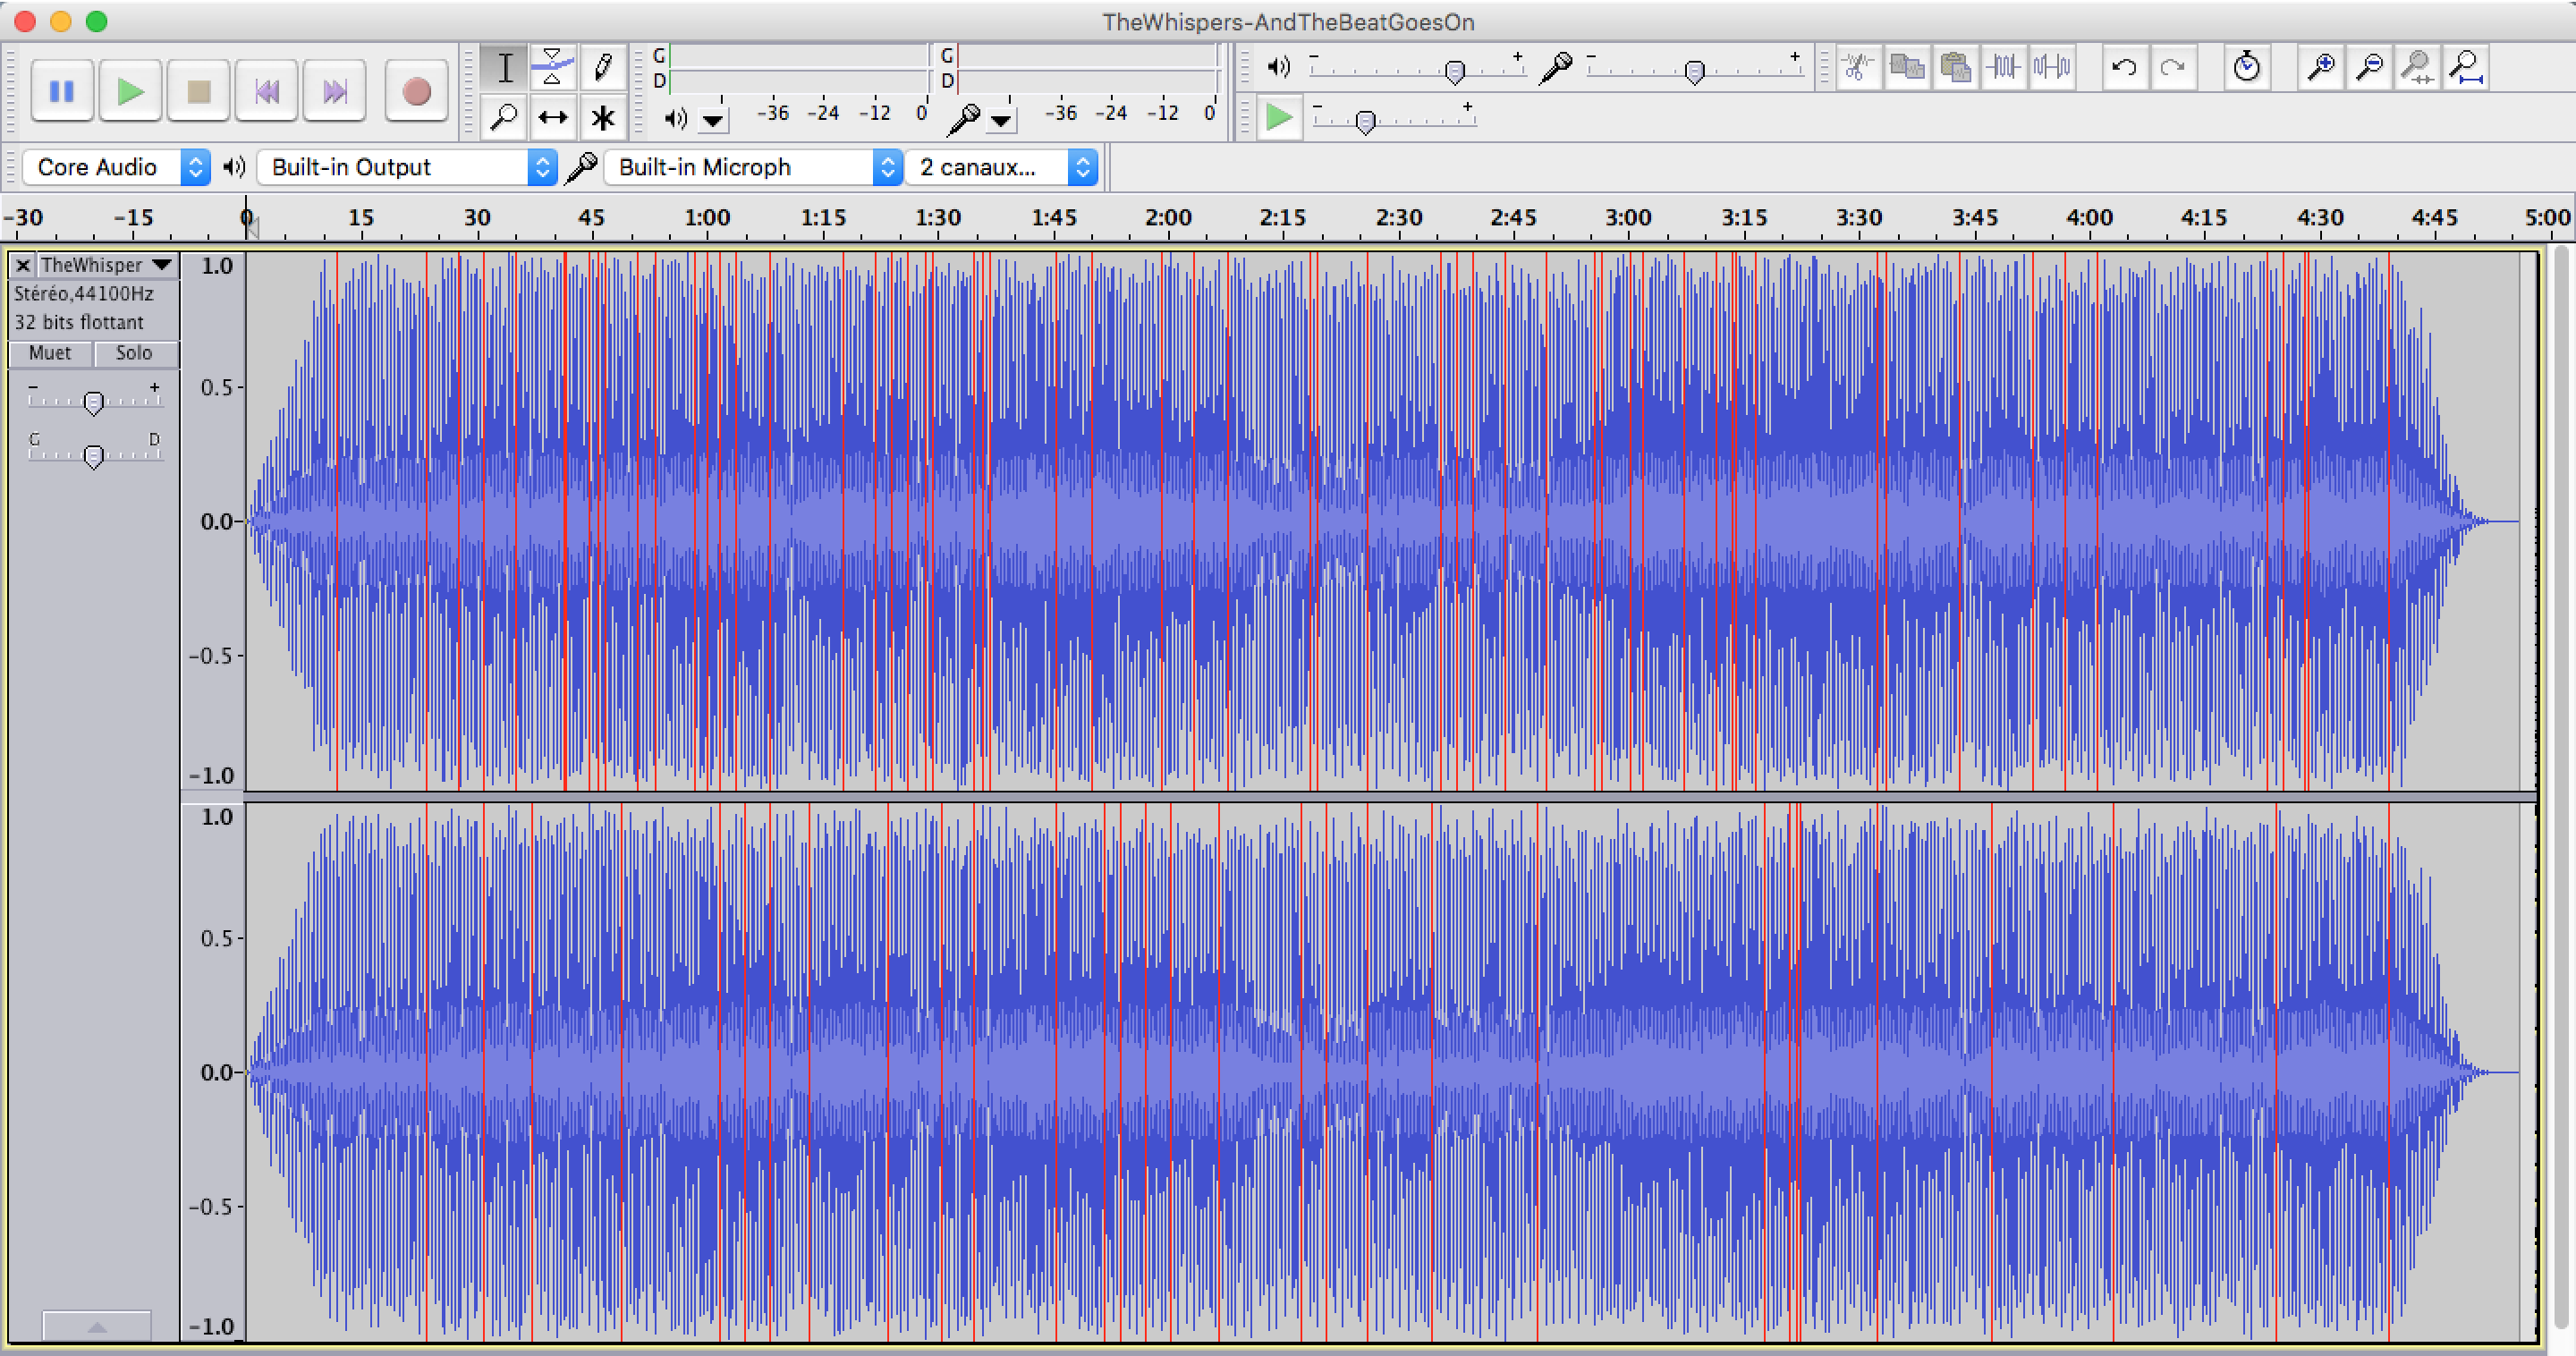This screenshot has height=1356, width=2576.
Task: Click the speaker icon left of Built-in Output
Action: [234, 167]
